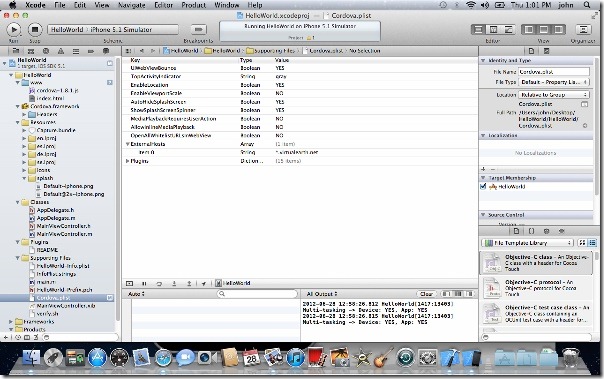
Task: Collapse the splash folder
Action: tap(24, 178)
